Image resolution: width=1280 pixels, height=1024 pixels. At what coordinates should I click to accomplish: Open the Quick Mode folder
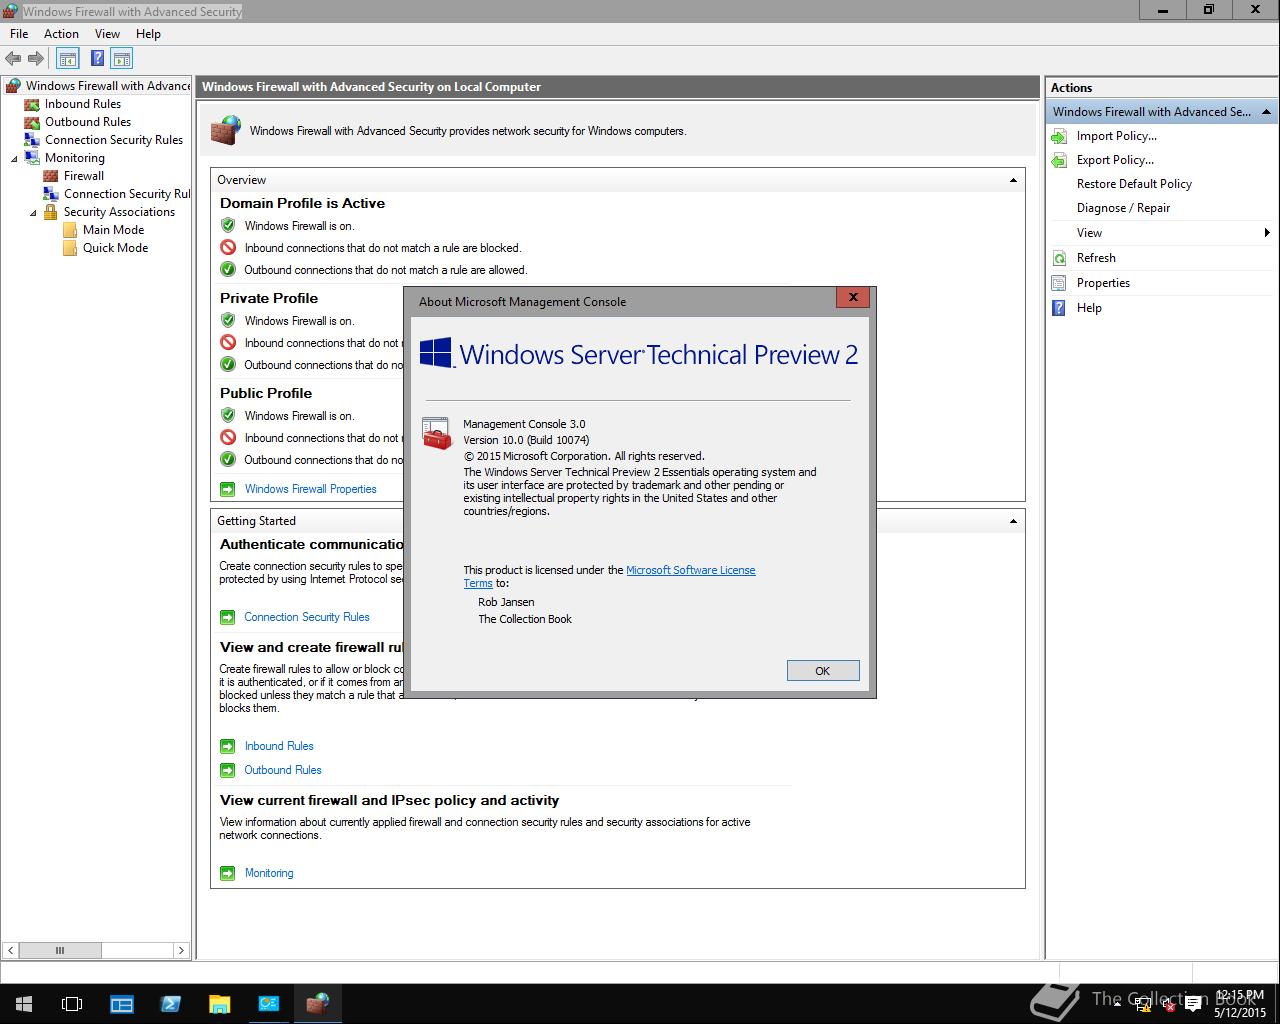[115, 248]
